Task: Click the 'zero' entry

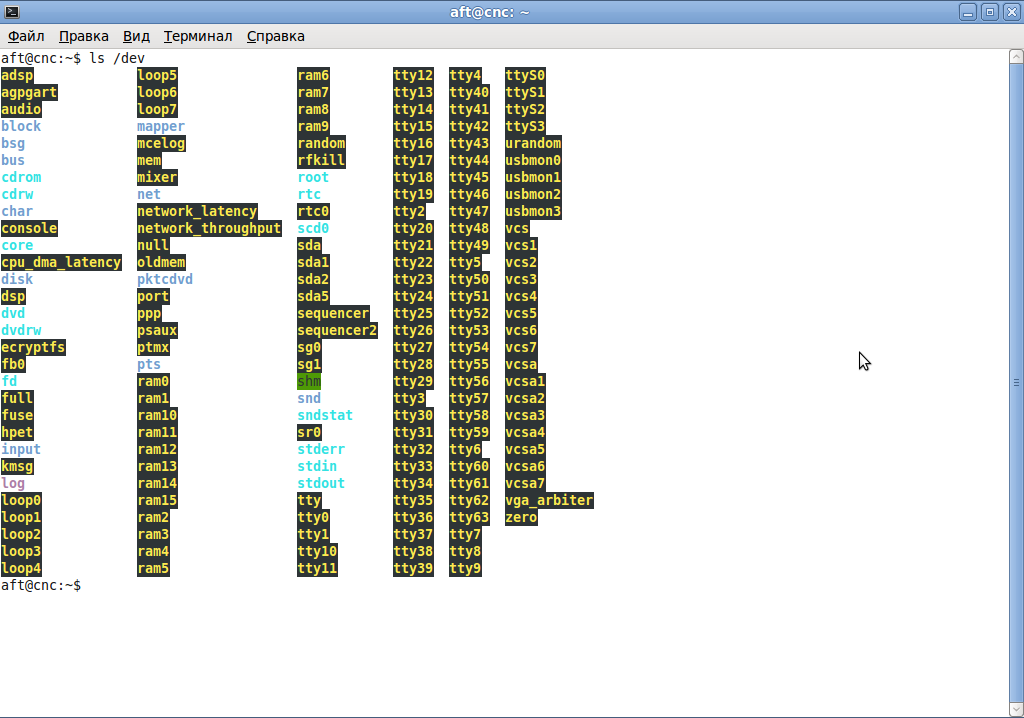Action: tap(521, 517)
